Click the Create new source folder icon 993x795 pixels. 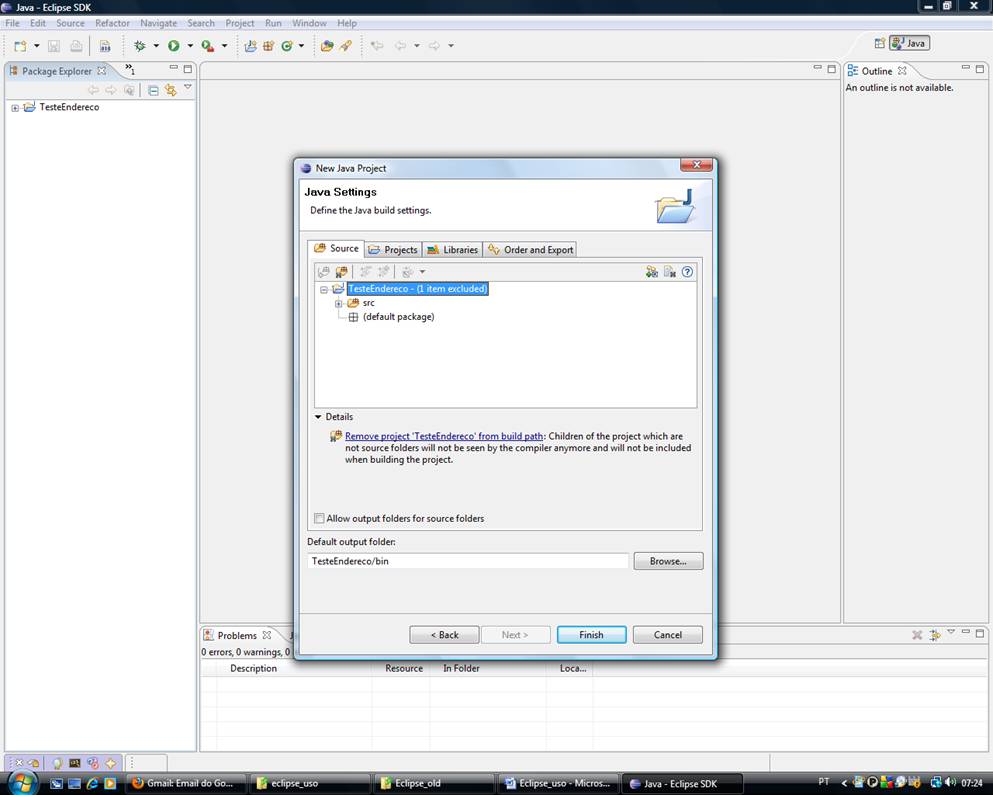tap(324, 272)
